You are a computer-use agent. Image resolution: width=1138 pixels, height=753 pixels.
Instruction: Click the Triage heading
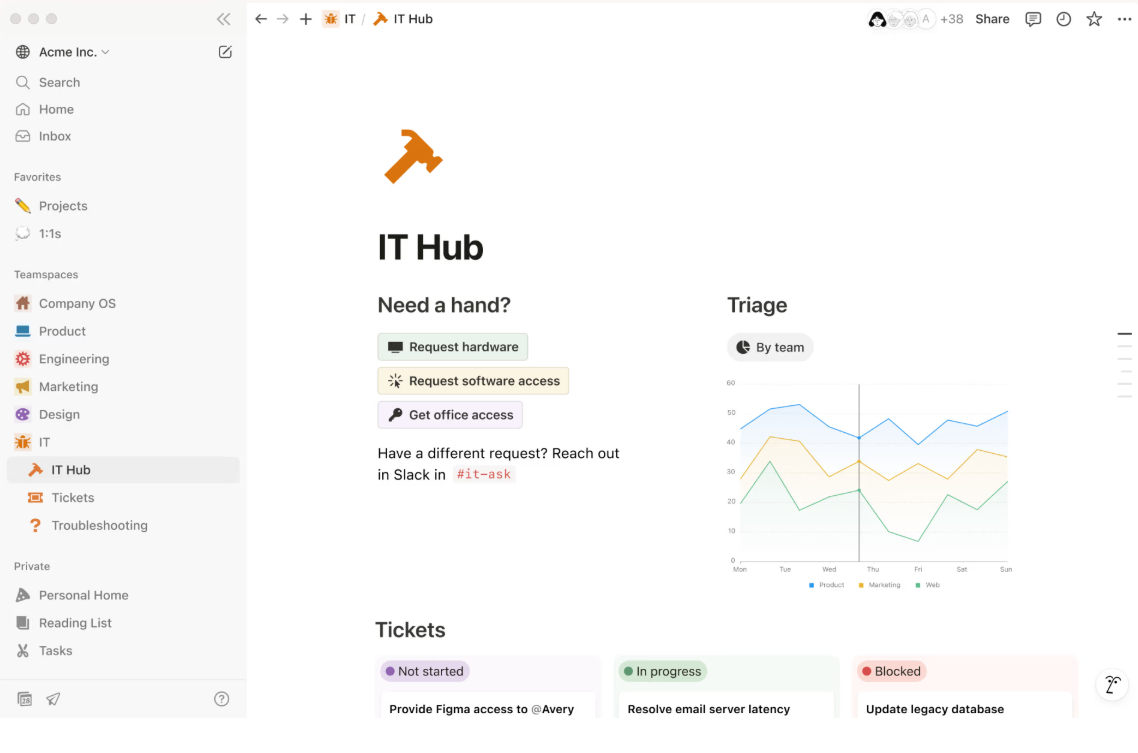pyautogui.click(x=757, y=305)
